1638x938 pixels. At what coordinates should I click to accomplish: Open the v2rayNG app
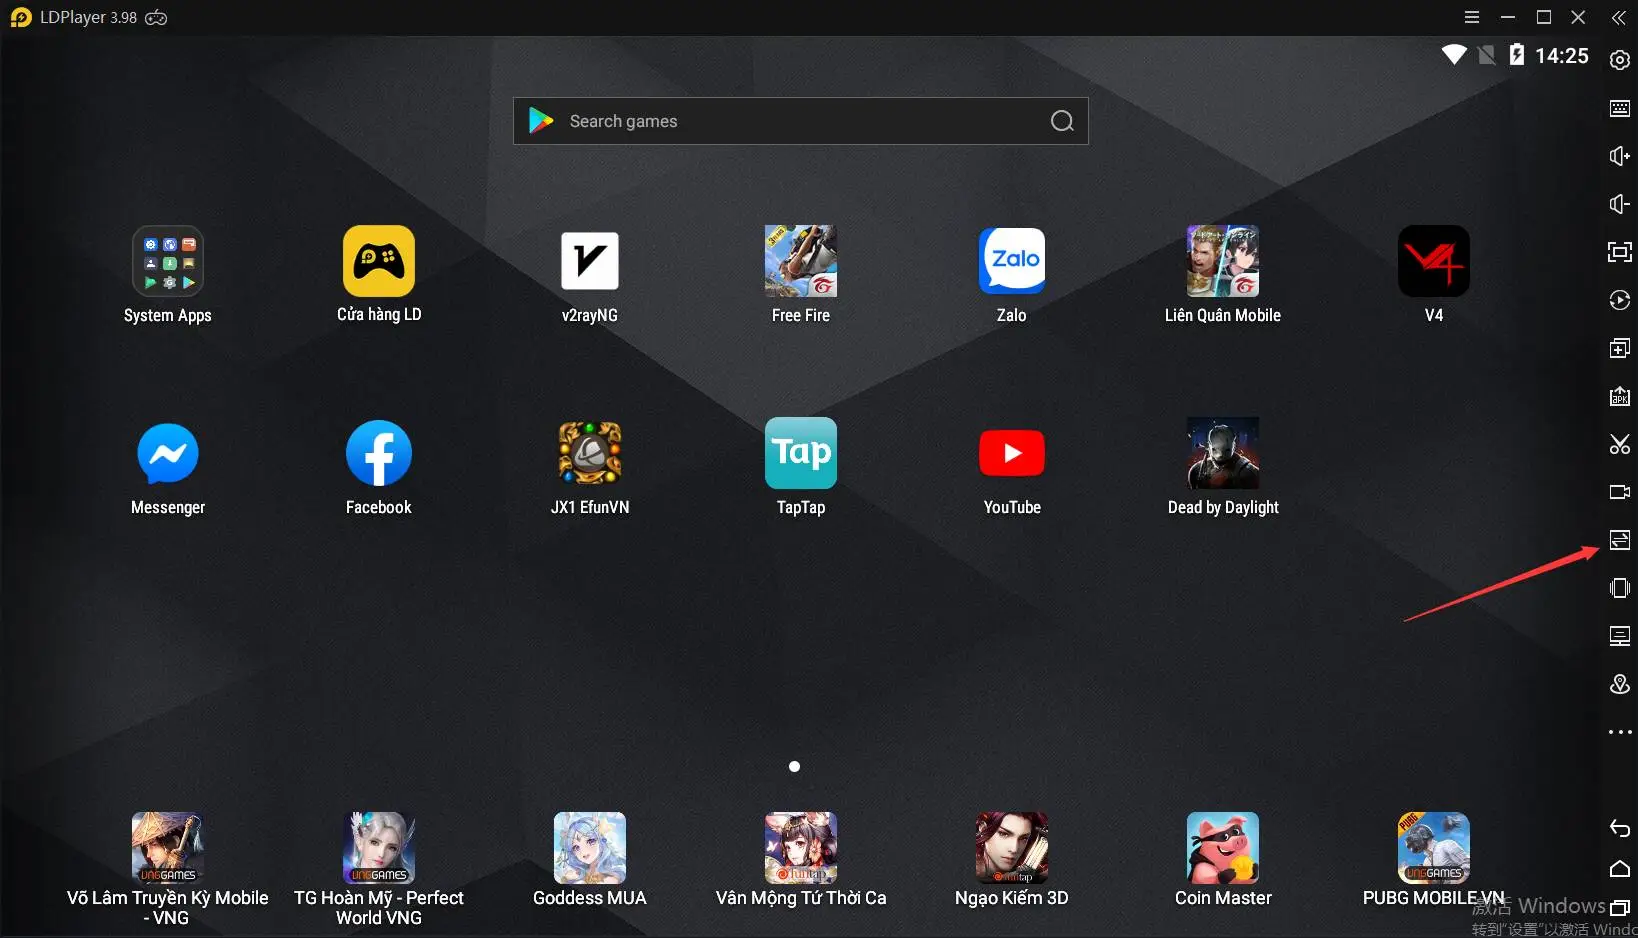(590, 261)
